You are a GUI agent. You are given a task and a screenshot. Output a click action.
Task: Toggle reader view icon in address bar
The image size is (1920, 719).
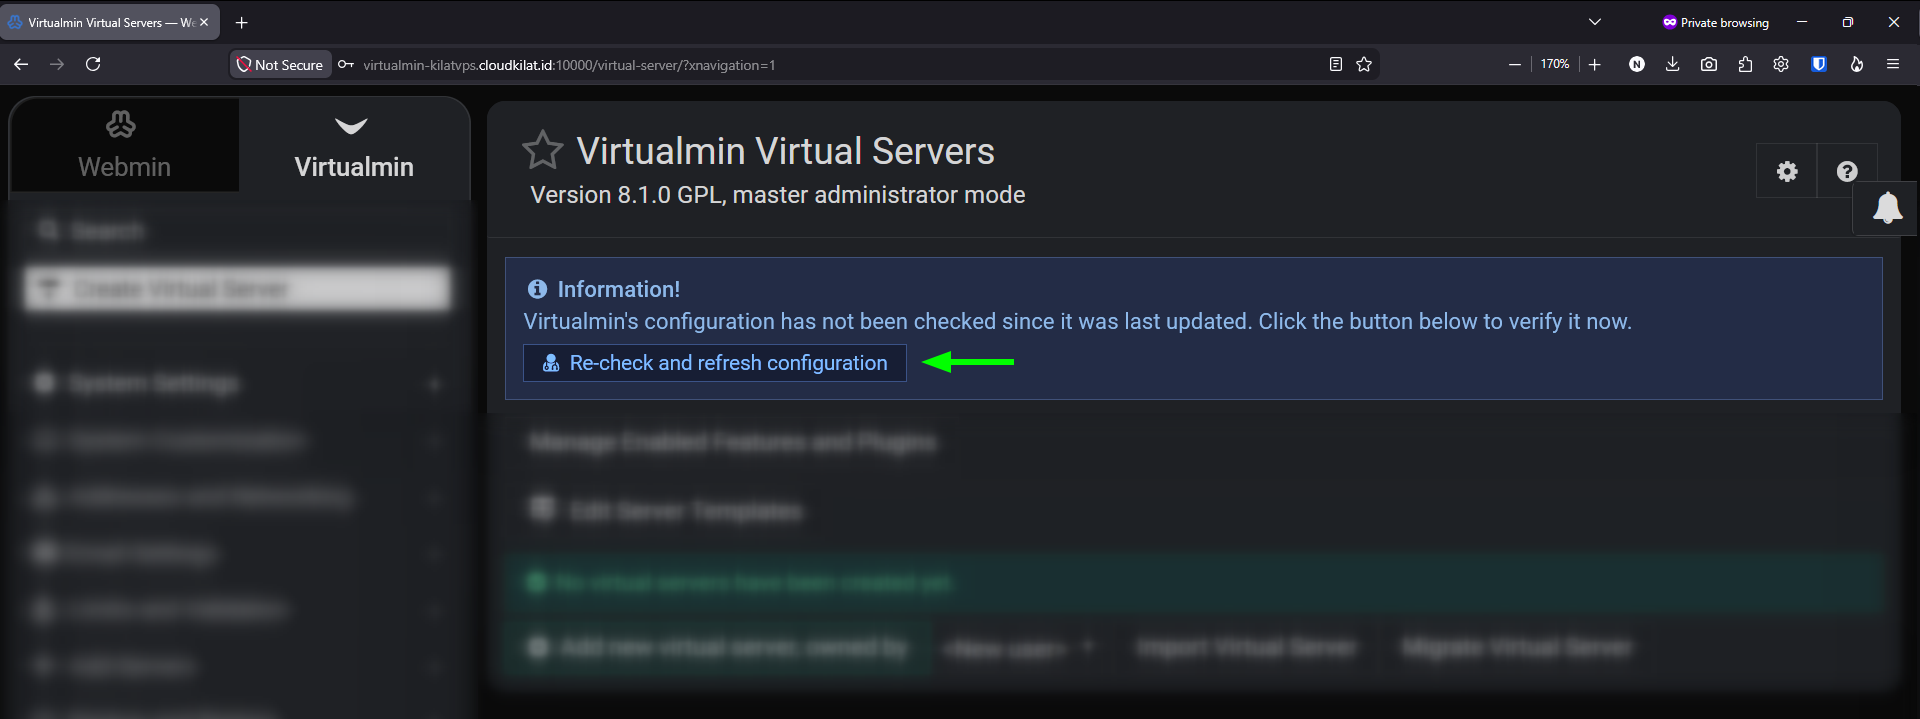(1335, 64)
